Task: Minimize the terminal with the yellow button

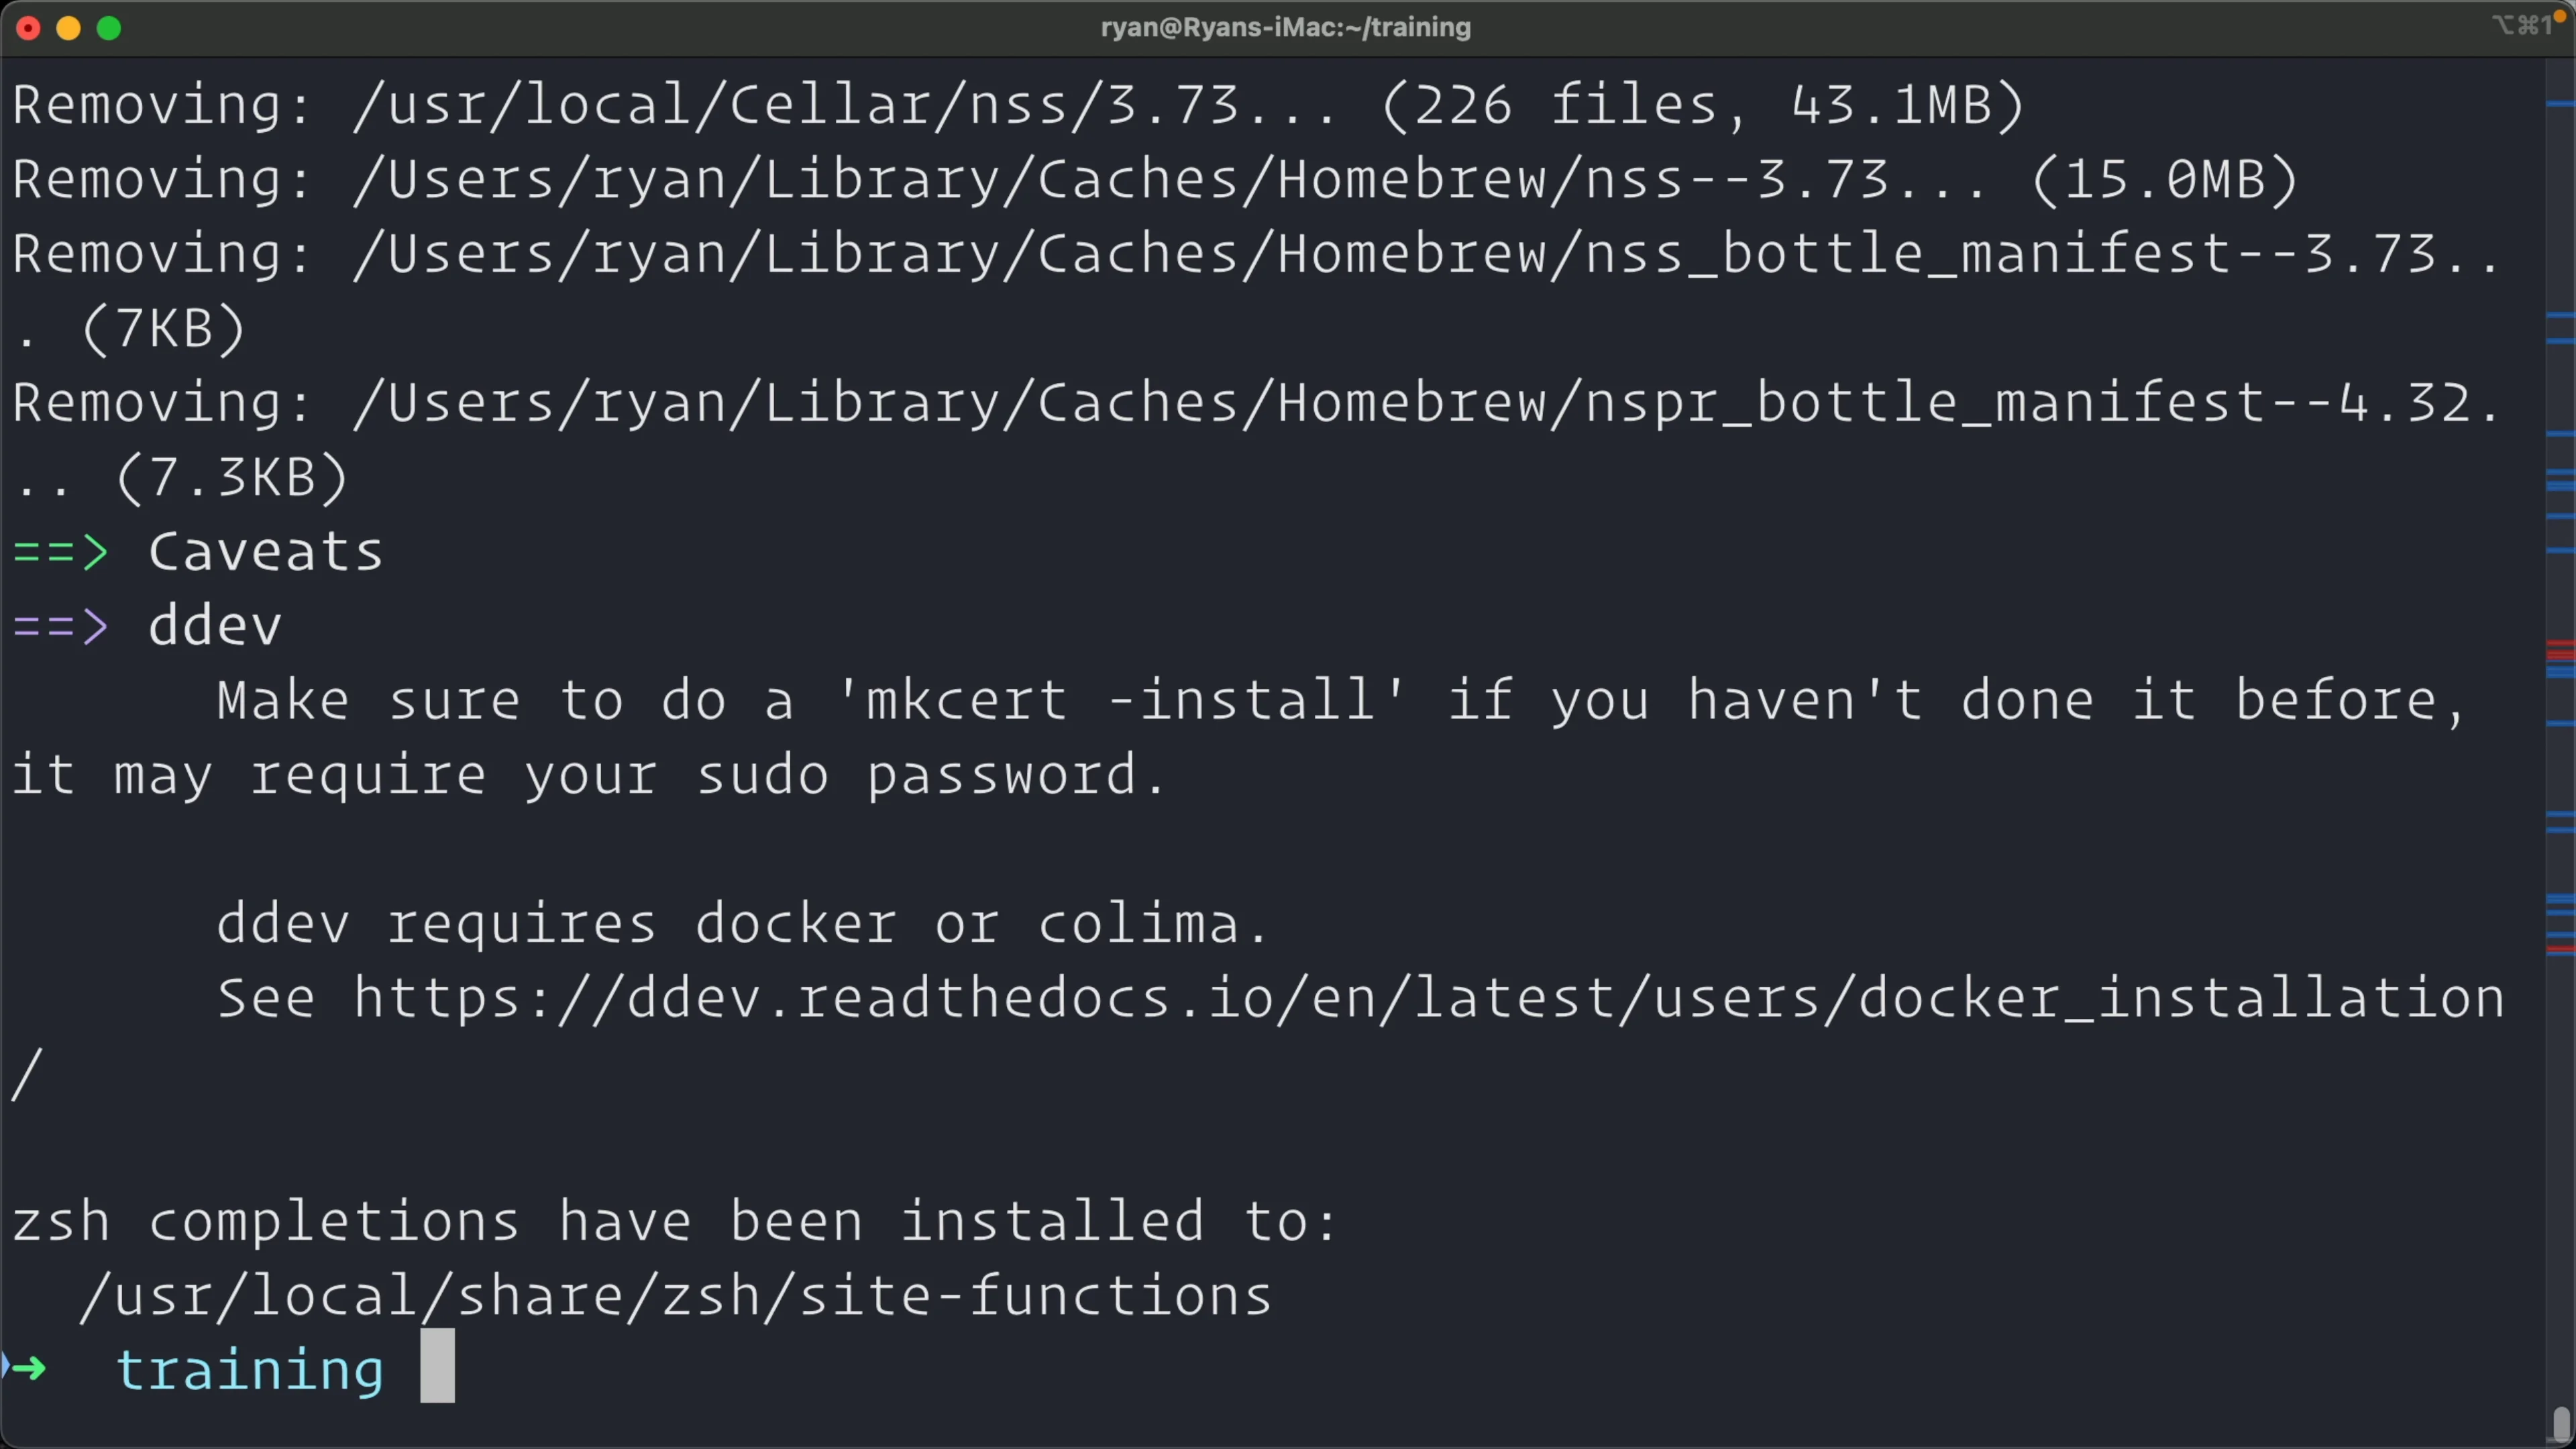Action: (x=69, y=28)
